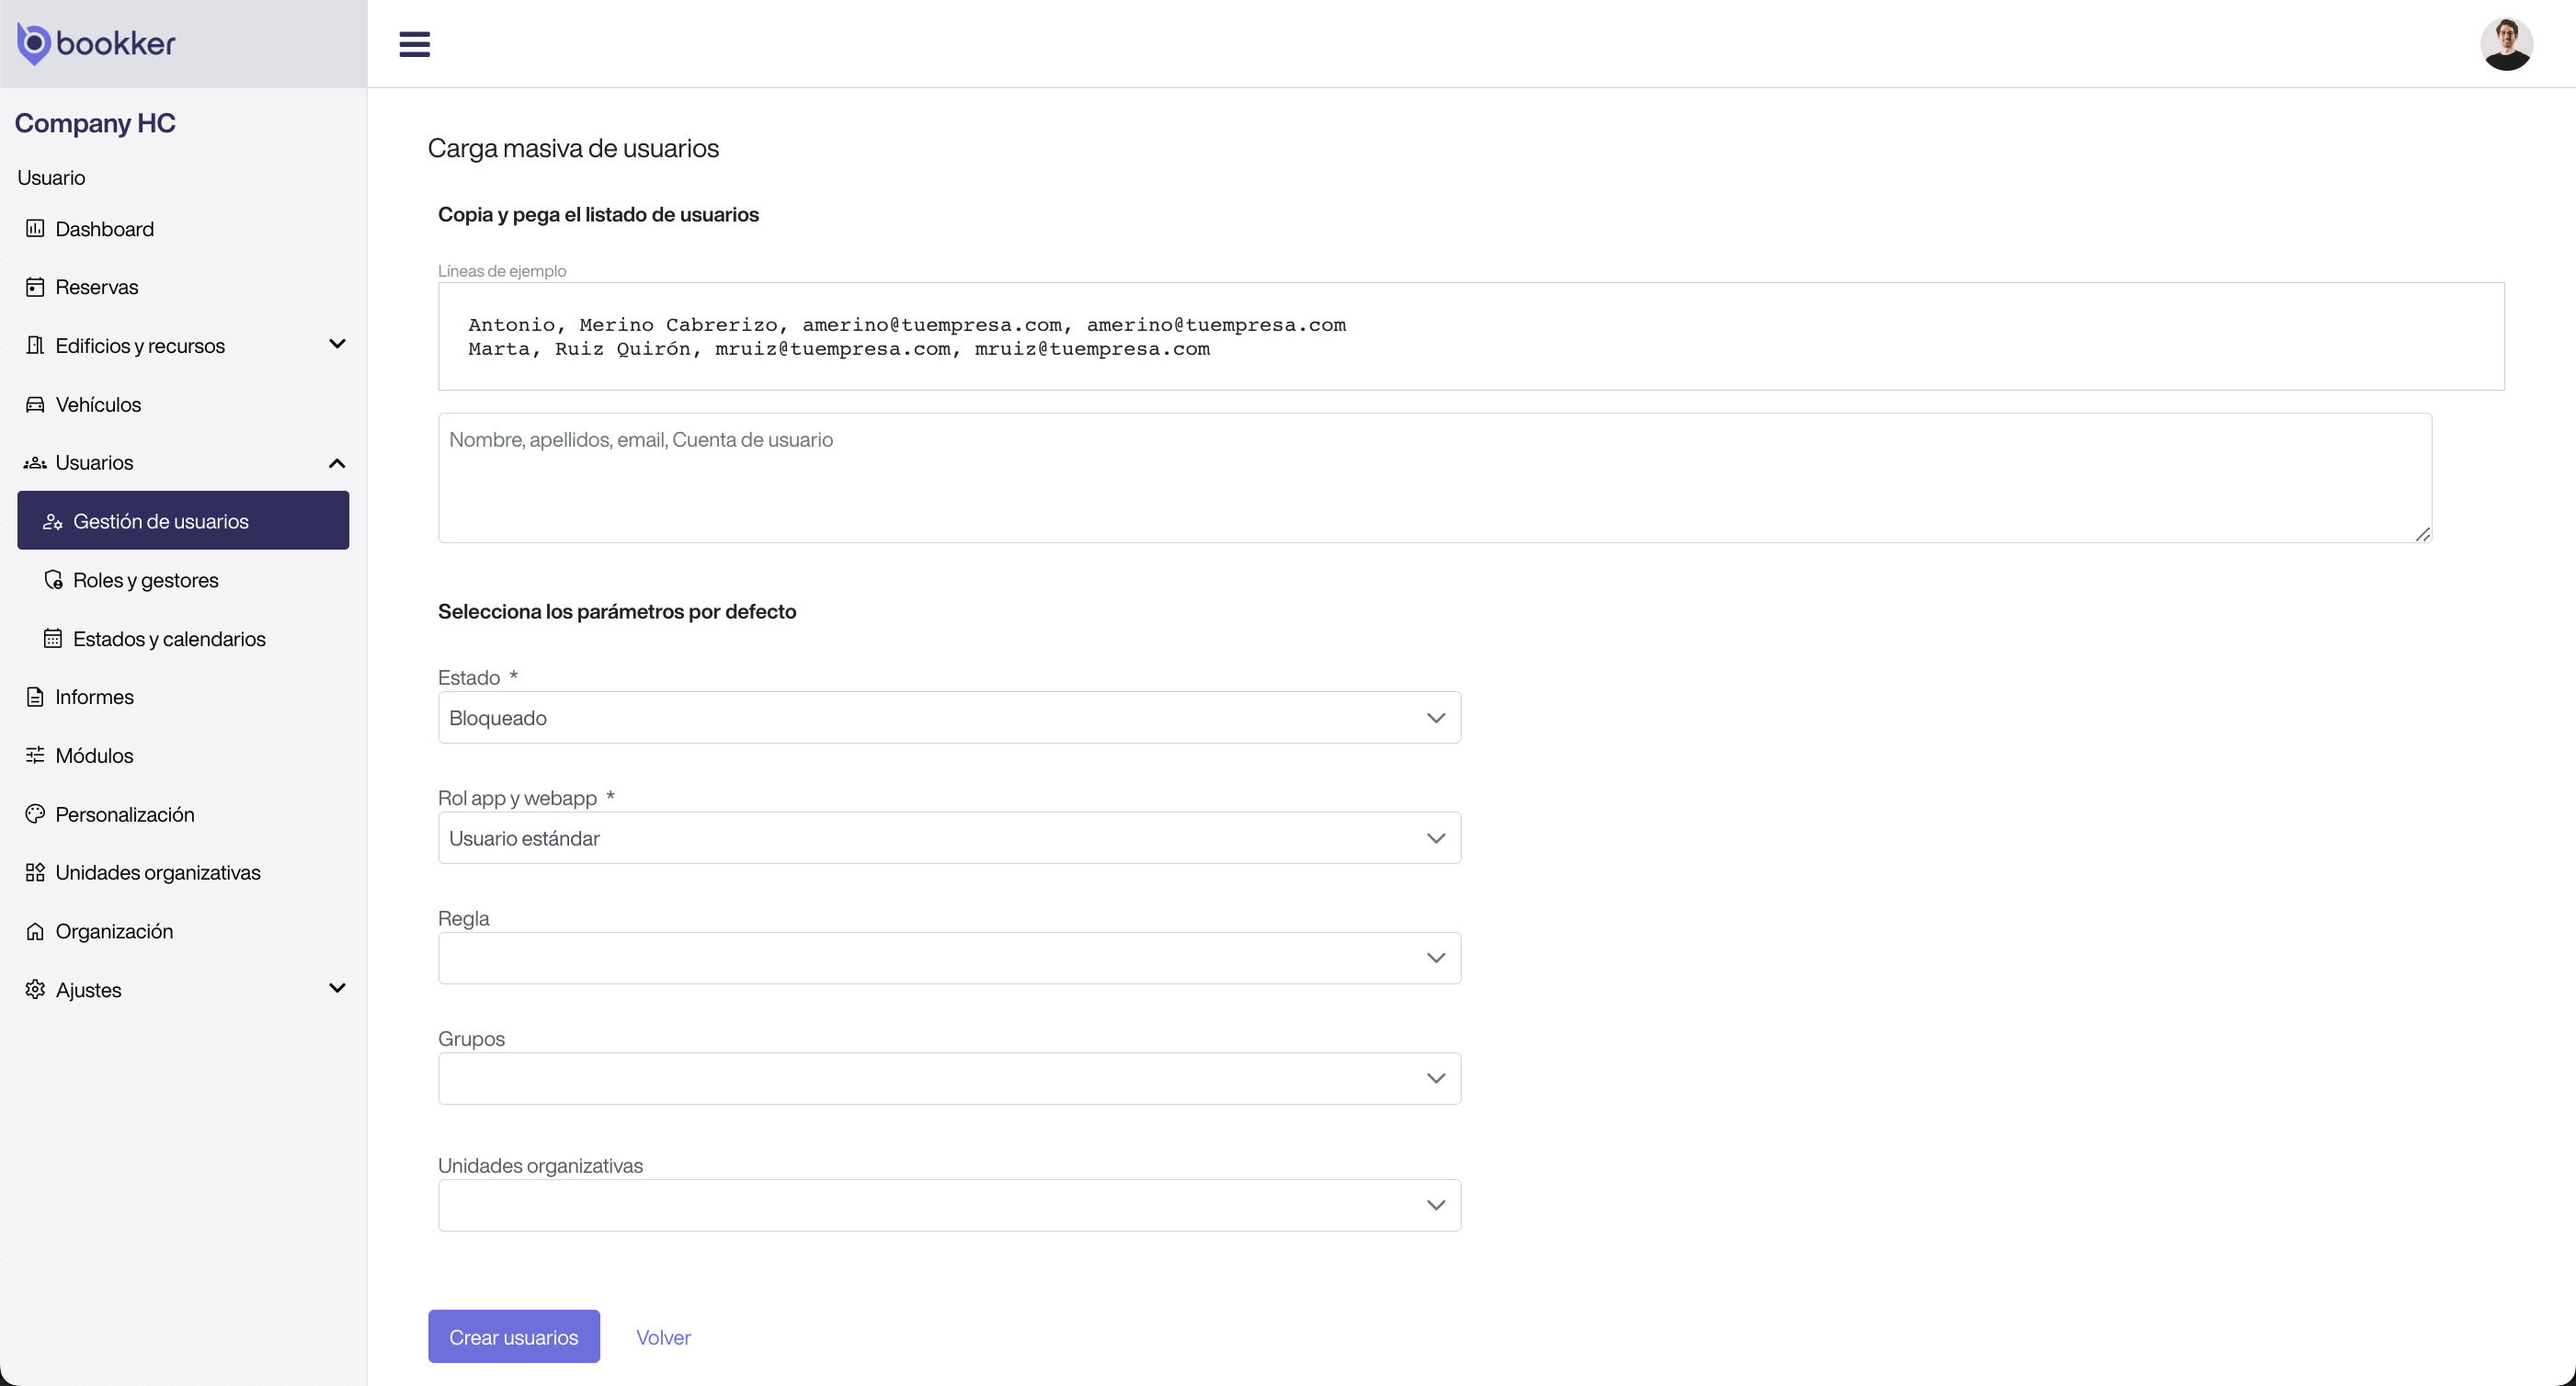
Task: Click the Crear usuarios button
Action: coord(513,1336)
